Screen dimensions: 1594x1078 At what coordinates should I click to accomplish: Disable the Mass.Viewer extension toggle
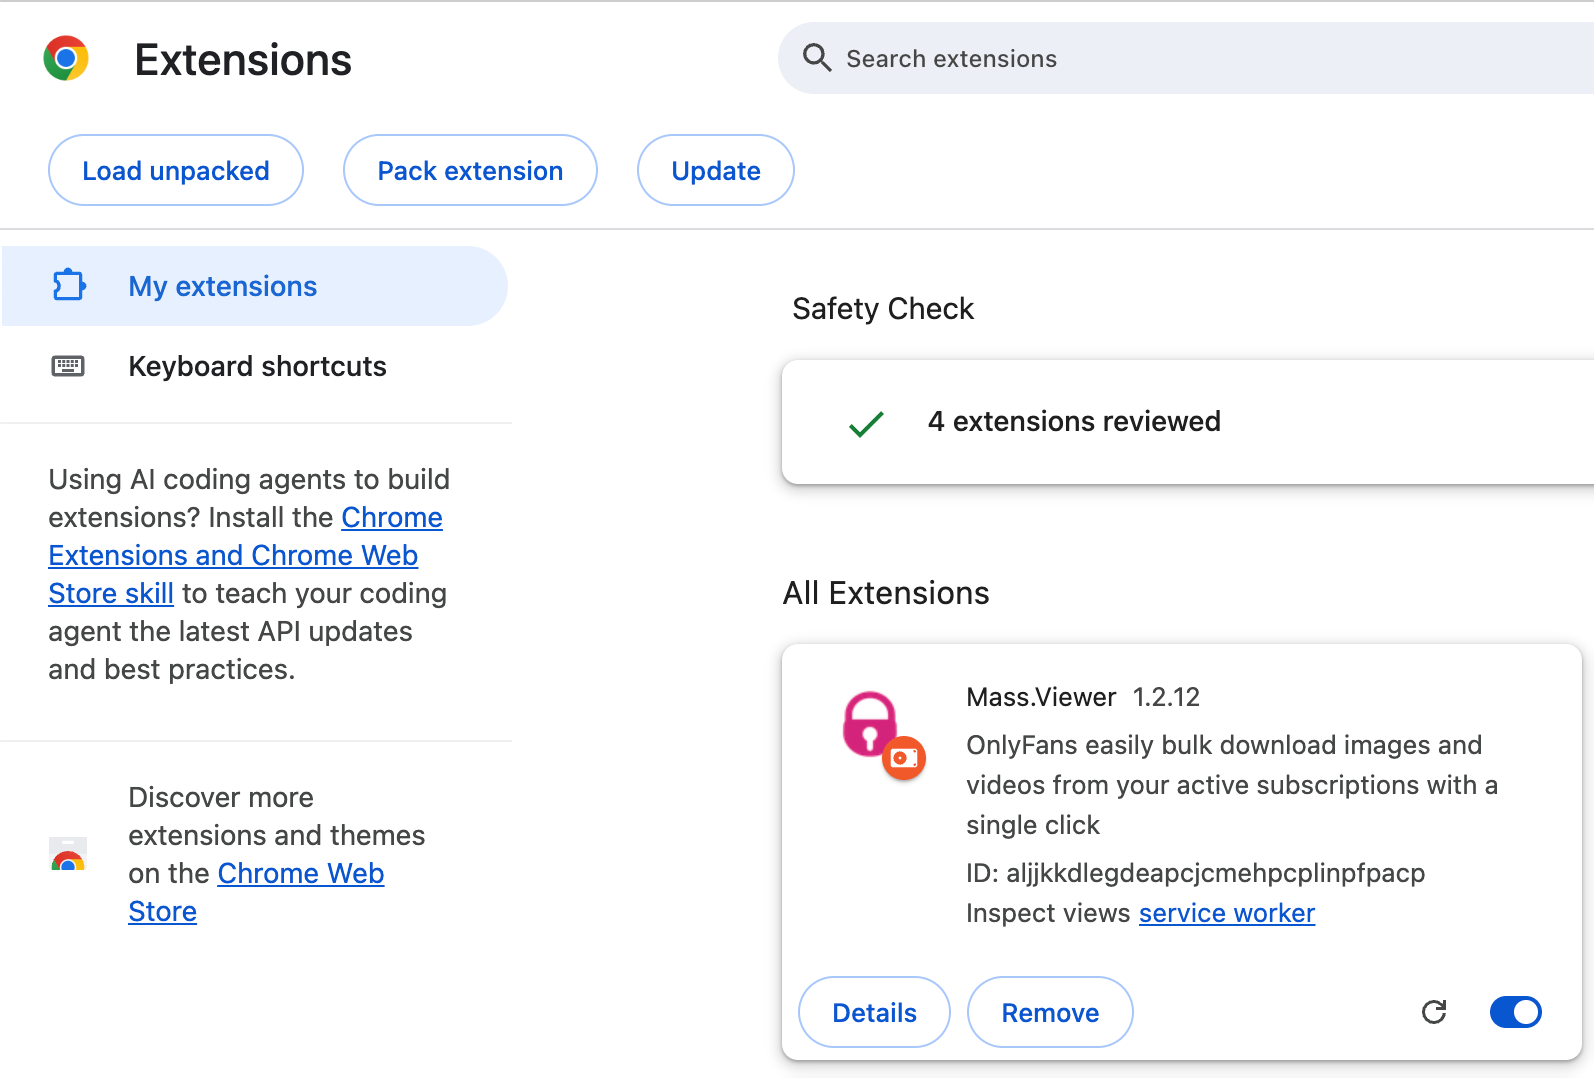1516,1012
